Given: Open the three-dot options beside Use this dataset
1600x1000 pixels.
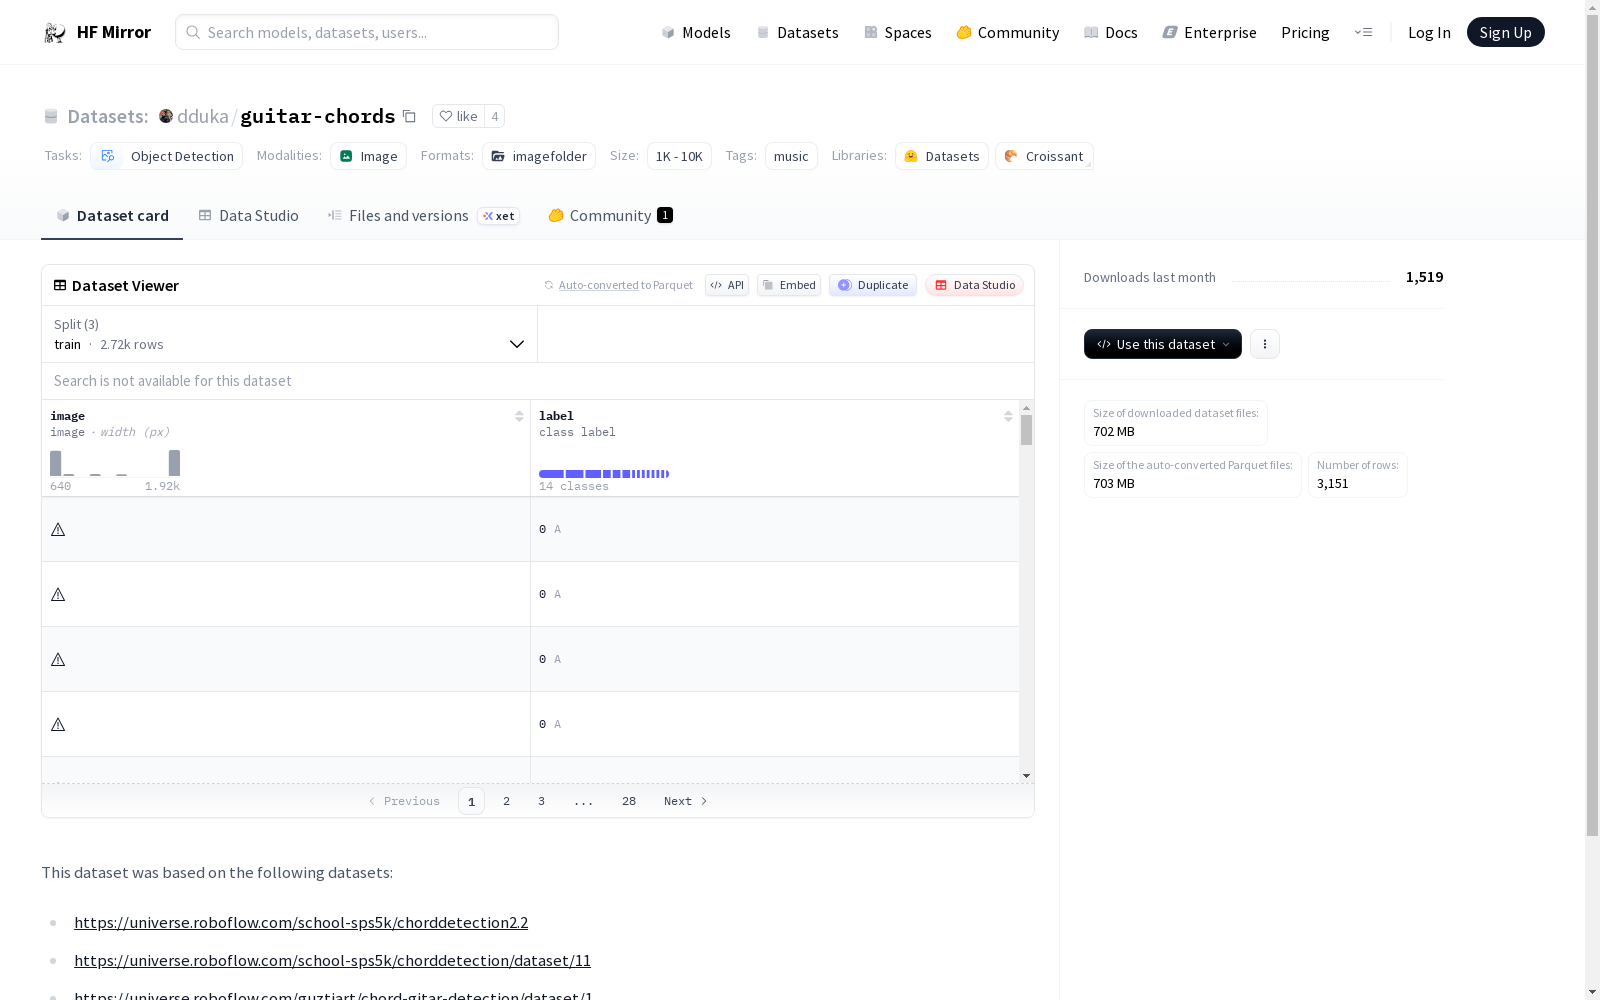Looking at the screenshot, I should (1265, 344).
